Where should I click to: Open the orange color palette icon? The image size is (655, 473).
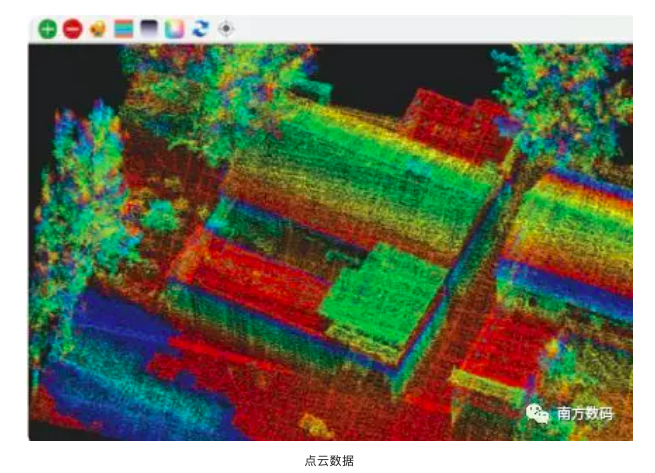point(98,29)
